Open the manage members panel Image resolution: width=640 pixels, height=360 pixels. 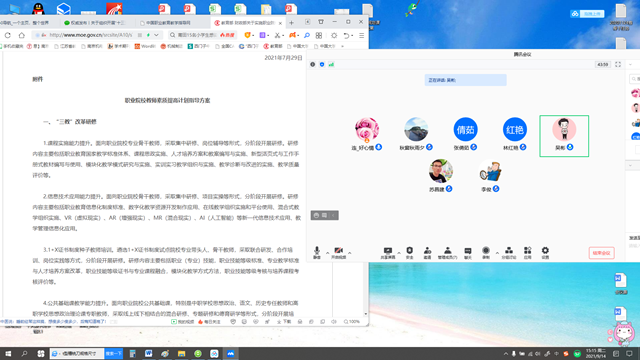447,253
